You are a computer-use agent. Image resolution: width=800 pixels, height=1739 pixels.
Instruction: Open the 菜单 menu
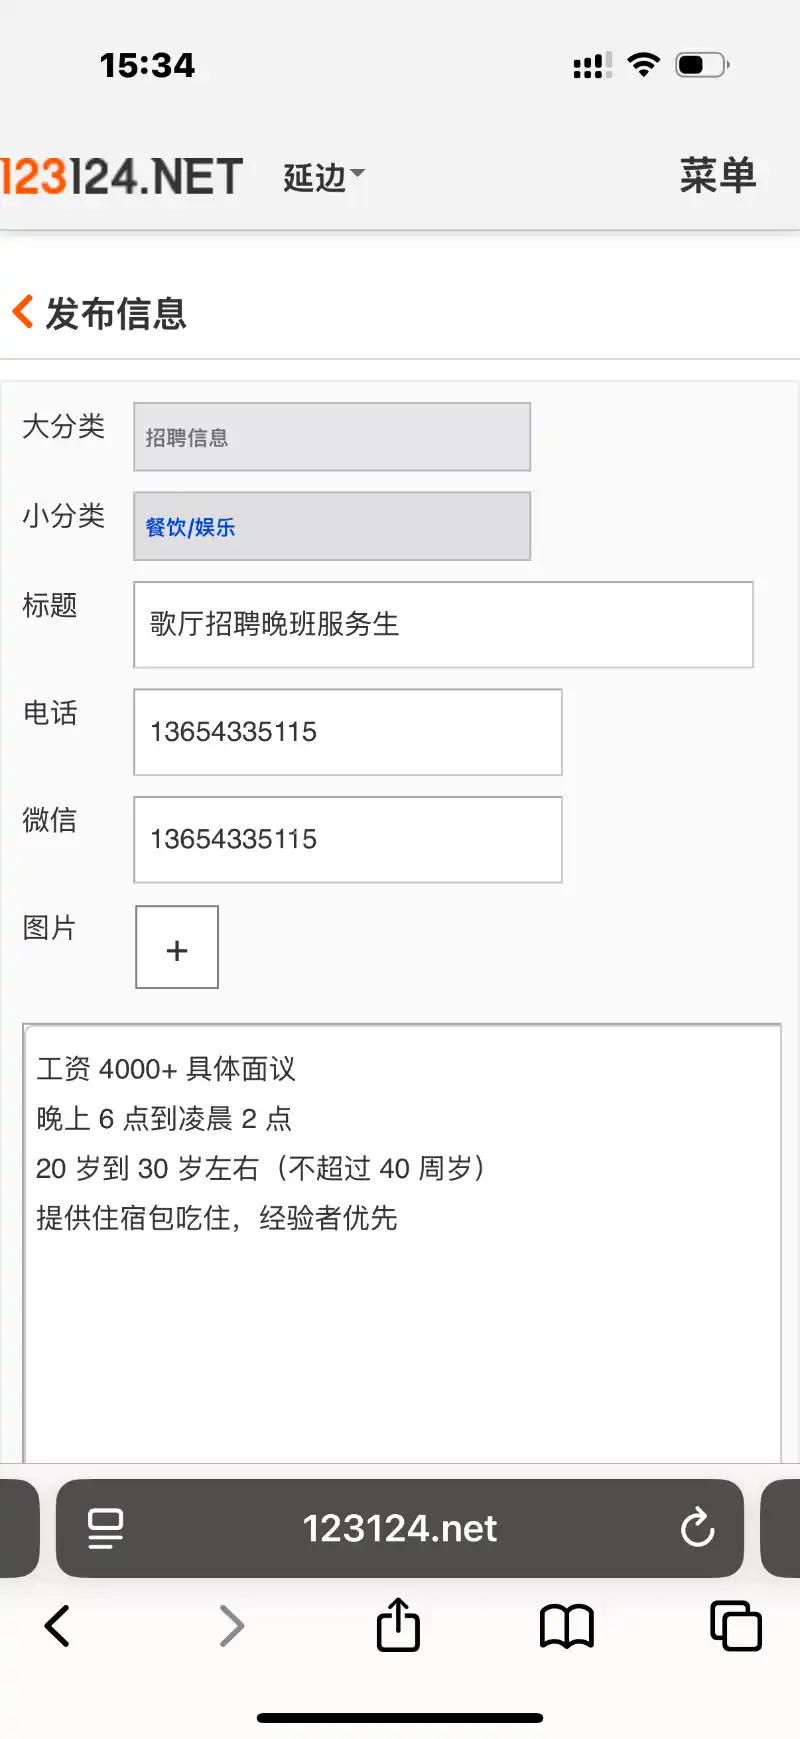pyautogui.click(x=717, y=176)
